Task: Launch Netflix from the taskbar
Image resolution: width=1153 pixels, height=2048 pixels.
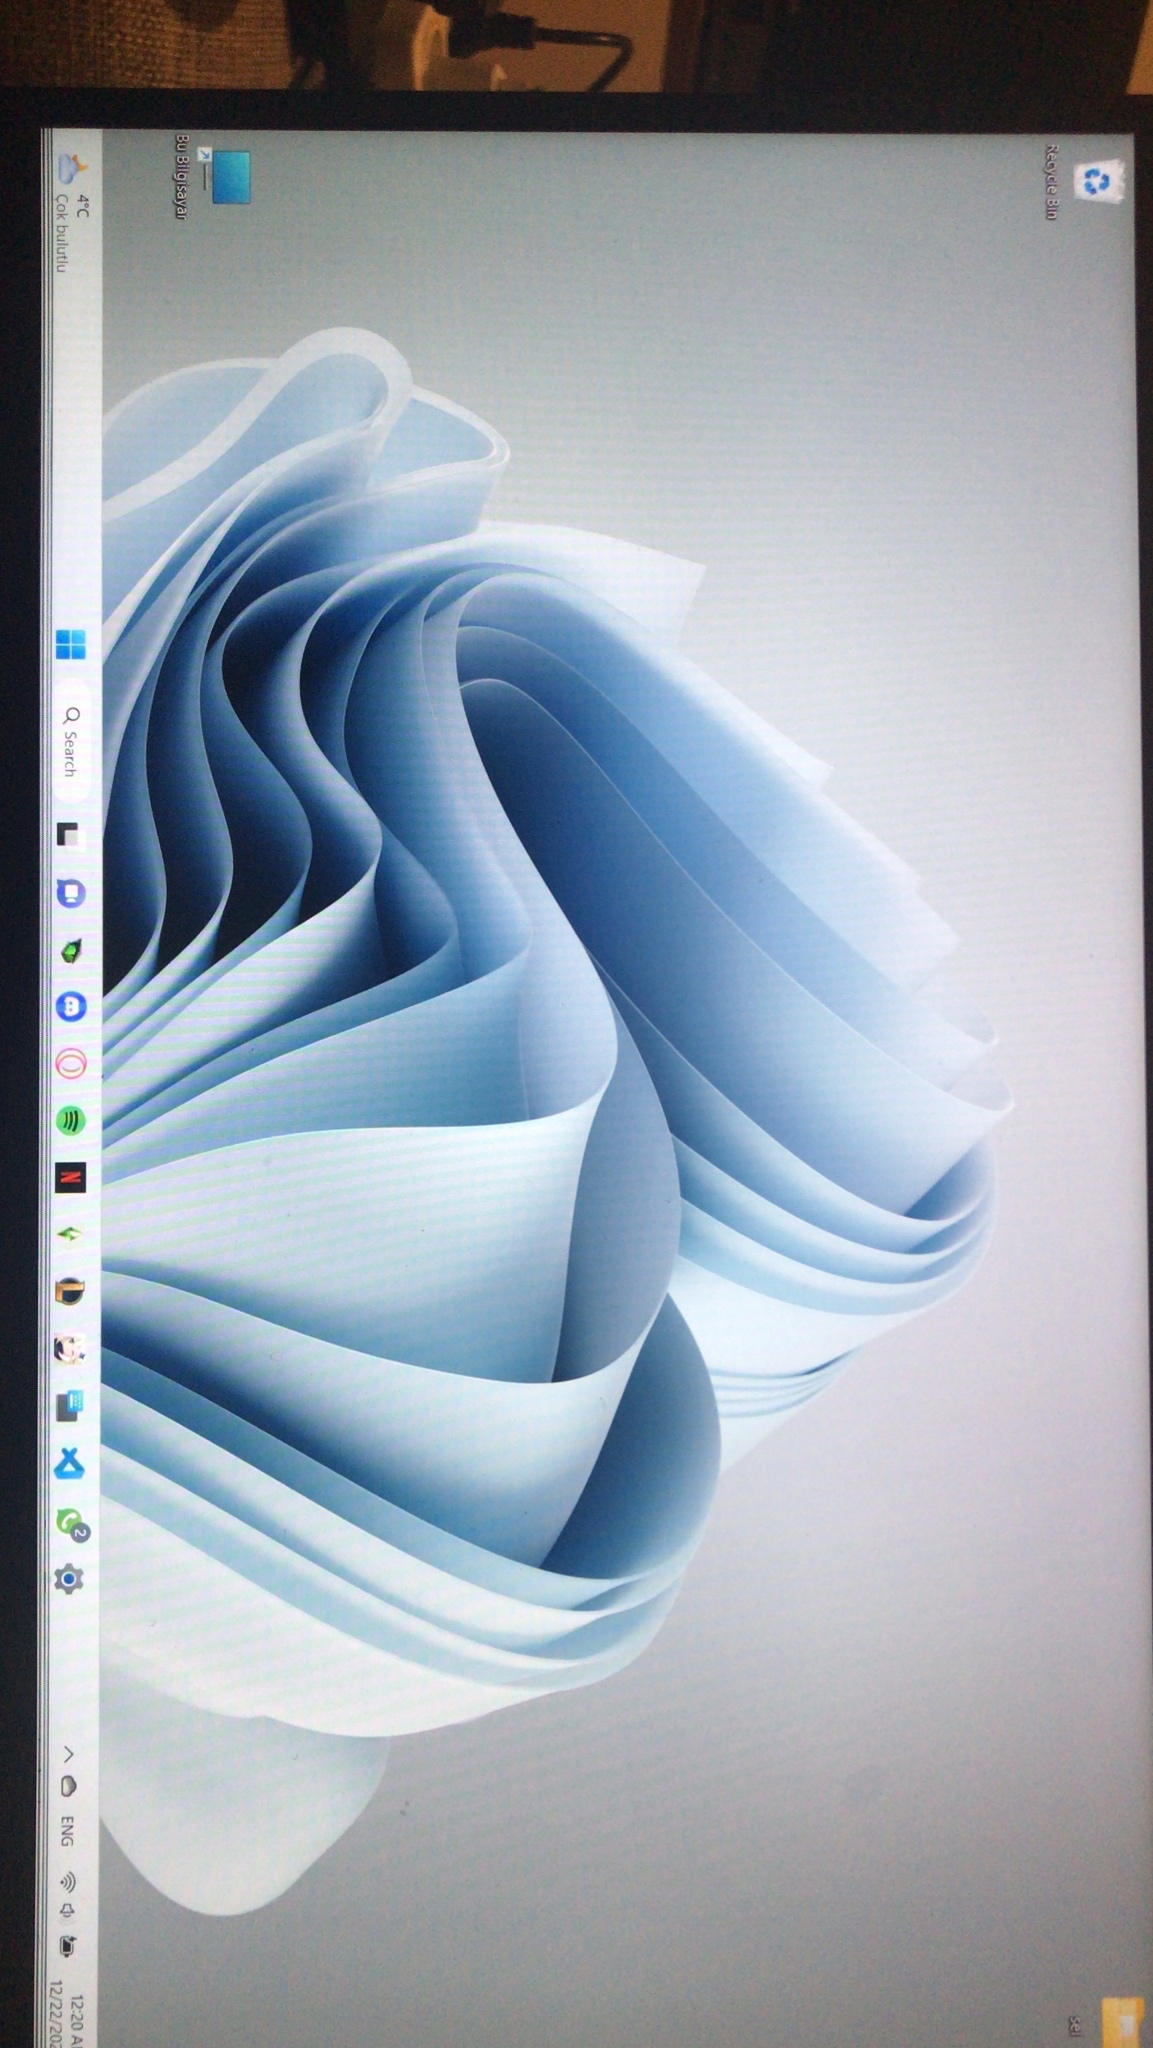Action: (69, 1178)
